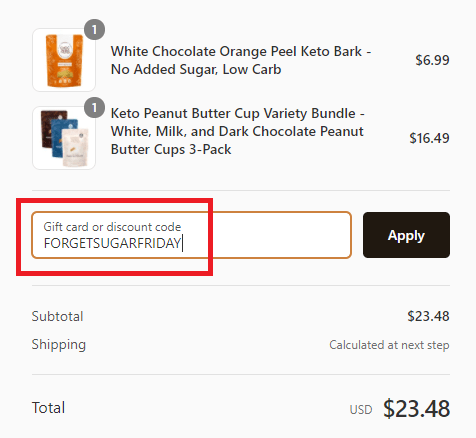Click the large $23.48 total amount
Screen dimensions: 476x438
(x=417, y=409)
